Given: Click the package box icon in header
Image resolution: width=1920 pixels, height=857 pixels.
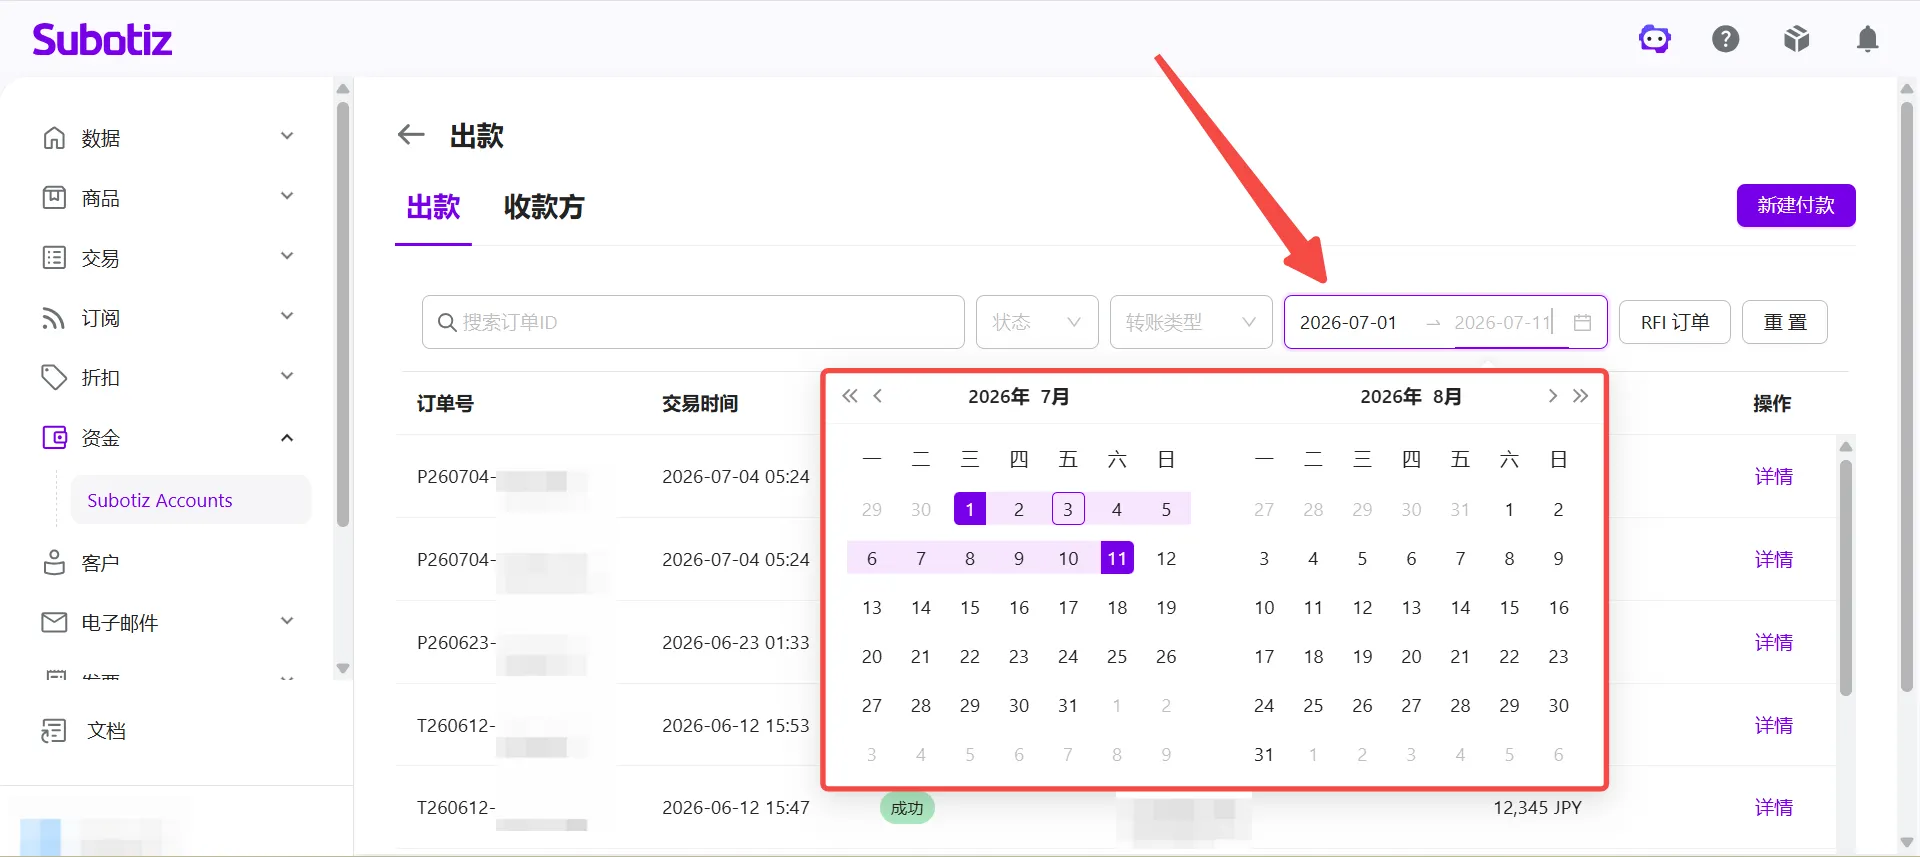Looking at the screenshot, I should tap(1797, 39).
